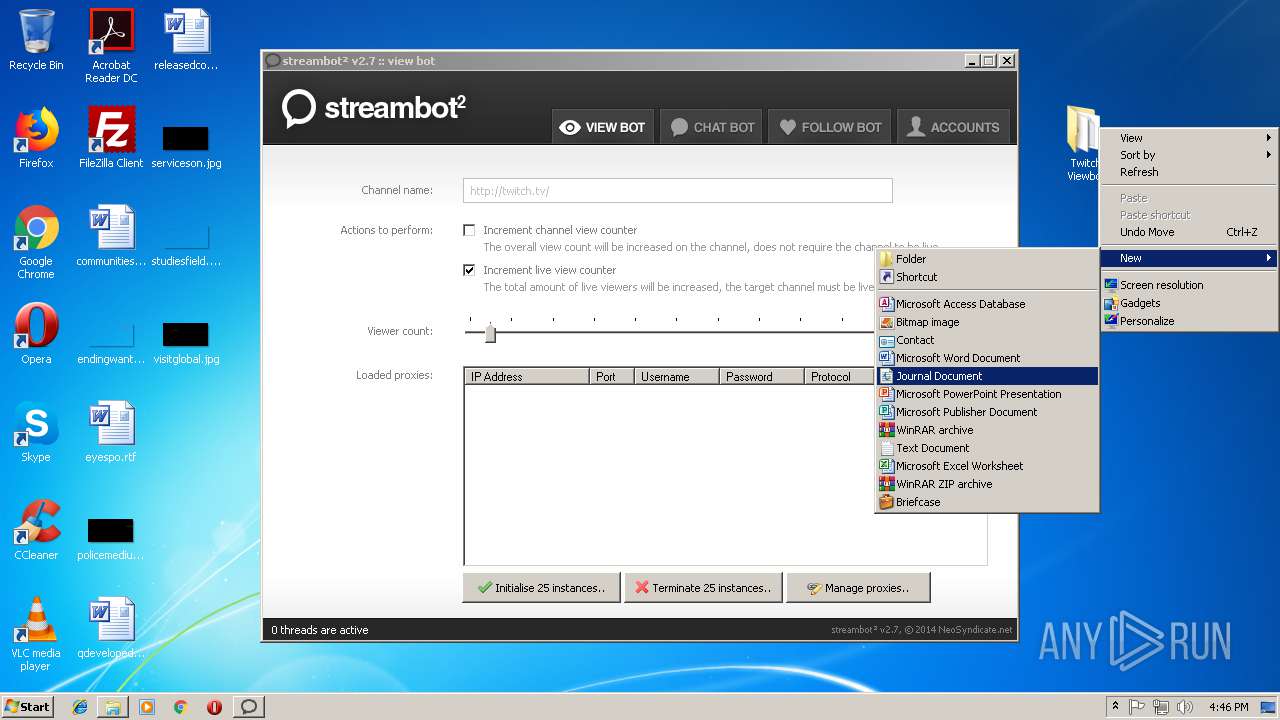Click the streambot taskbar button
The width and height of the screenshot is (1280, 720).
[249, 707]
